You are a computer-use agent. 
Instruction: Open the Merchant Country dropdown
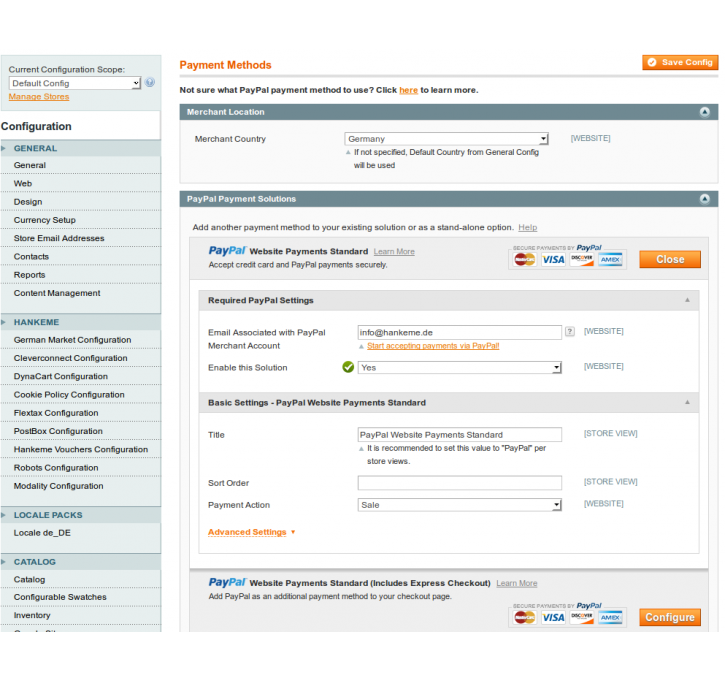click(446, 139)
